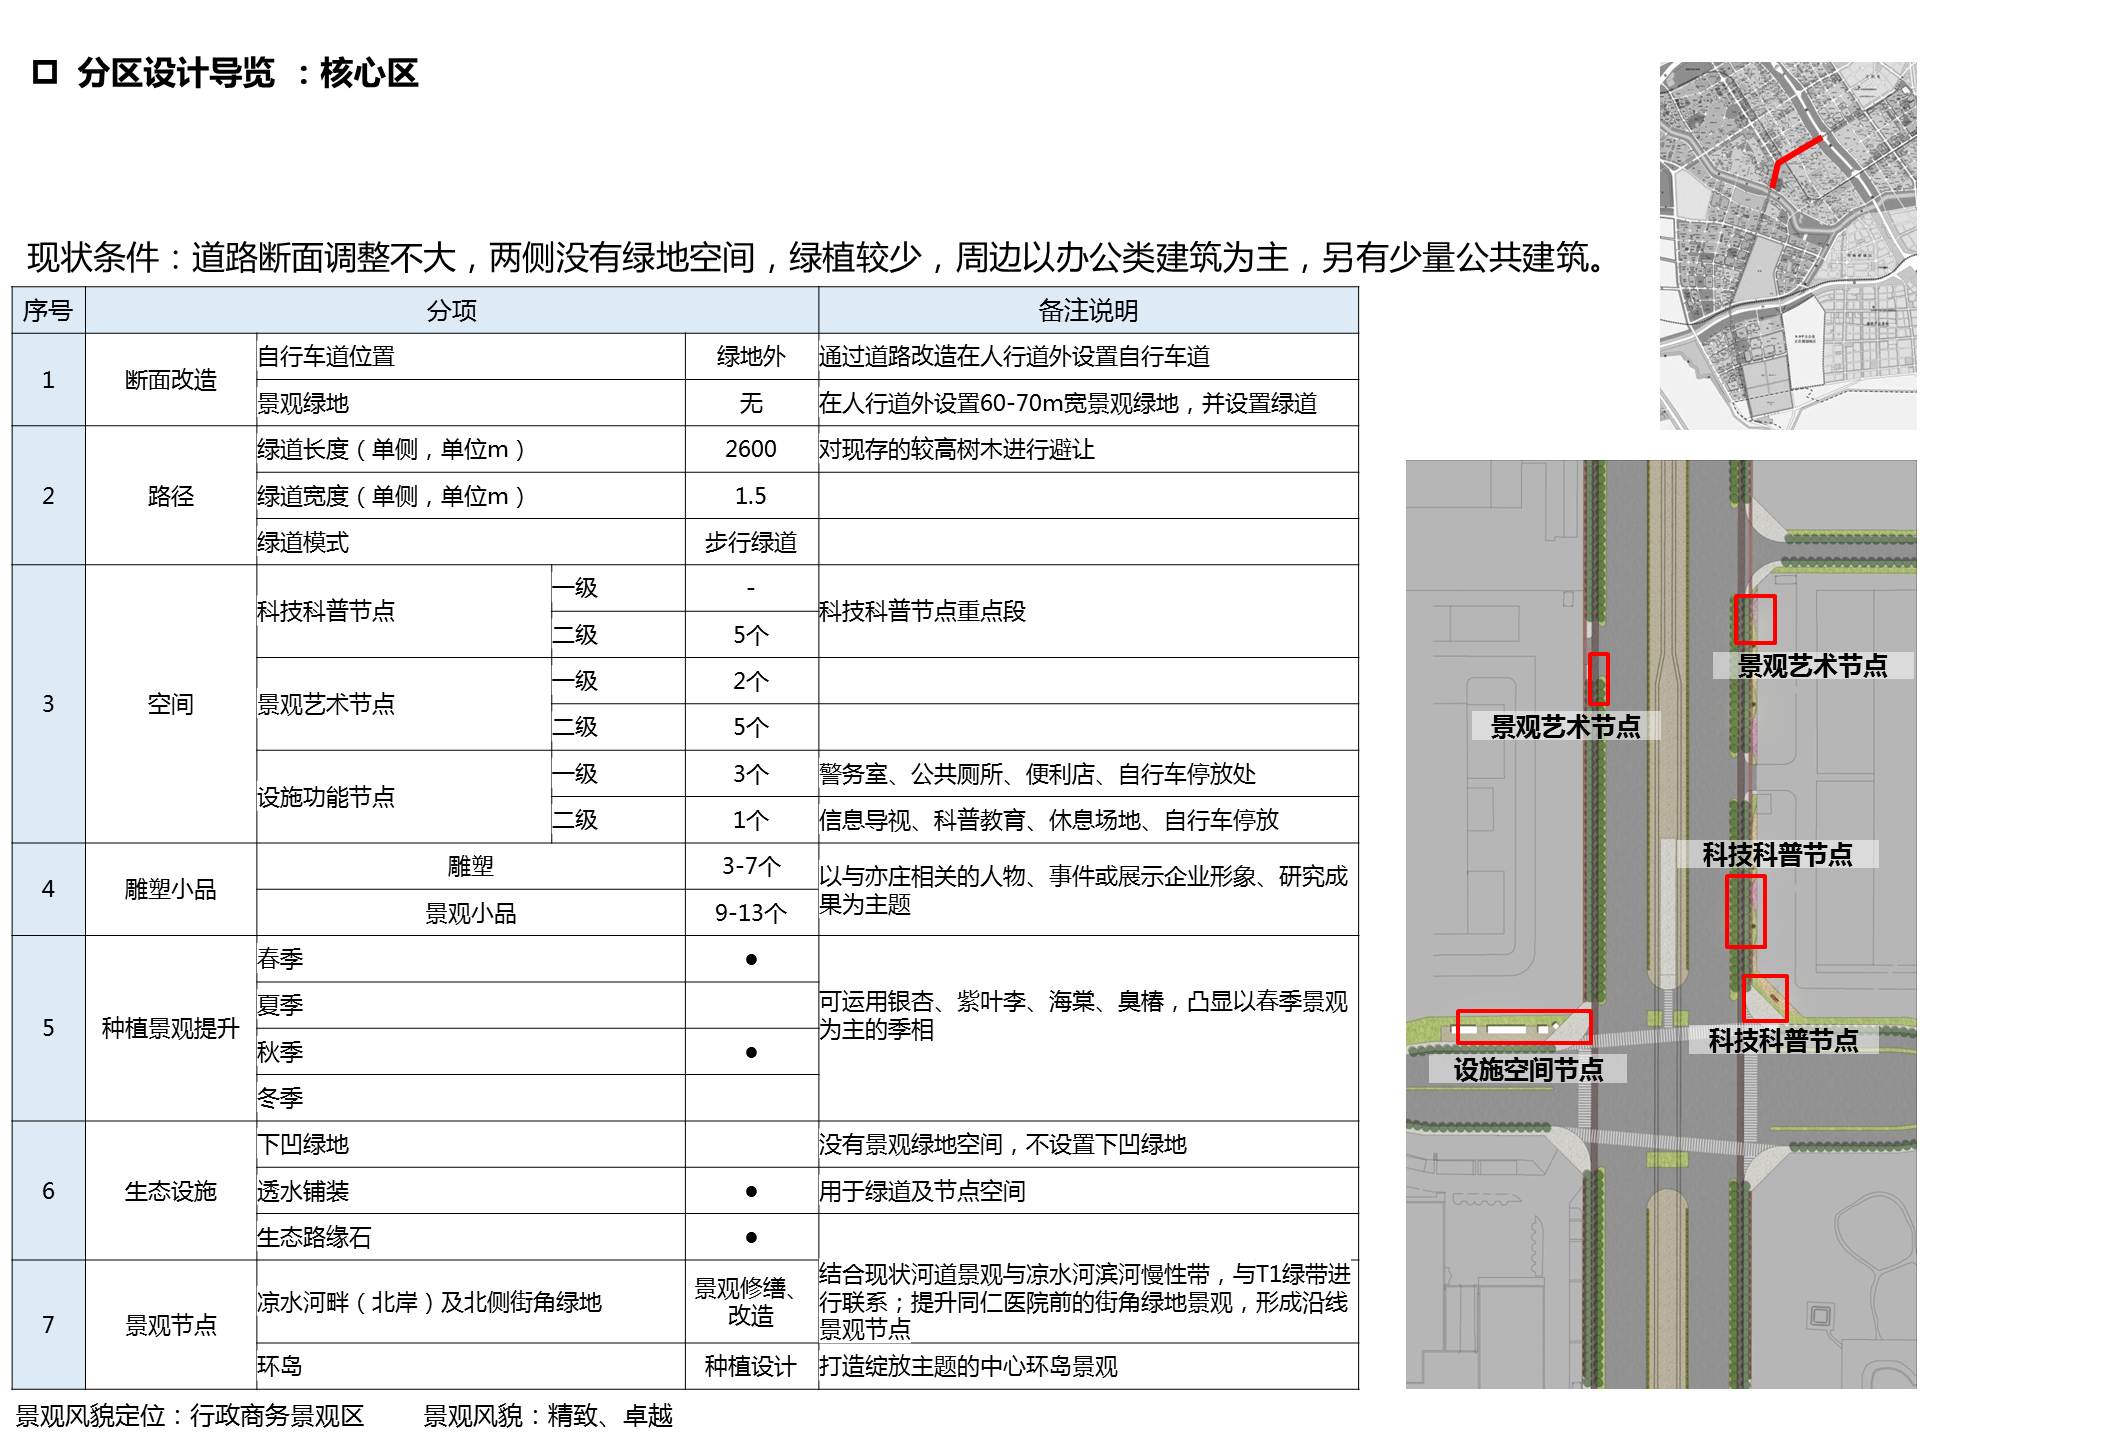Click the bullet dot in the 生态路缘石 row
The height and width of the screenshot is (1445, 2112).
pos(751,1237)
